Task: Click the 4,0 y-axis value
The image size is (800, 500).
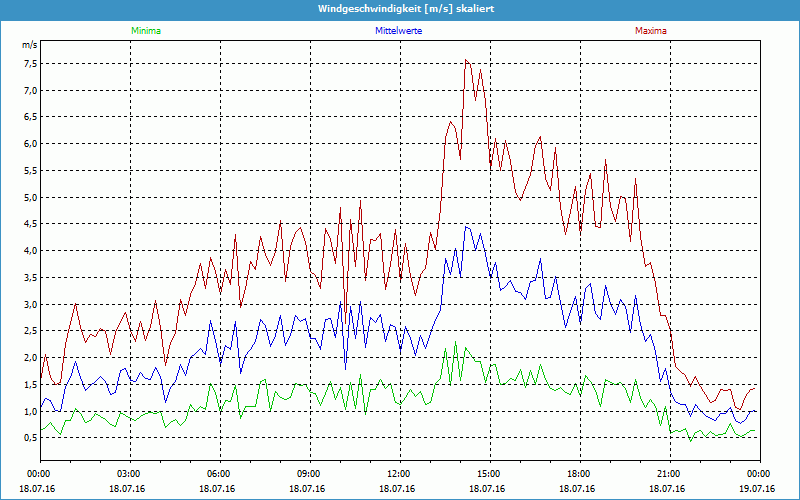Action: (31, 251)
